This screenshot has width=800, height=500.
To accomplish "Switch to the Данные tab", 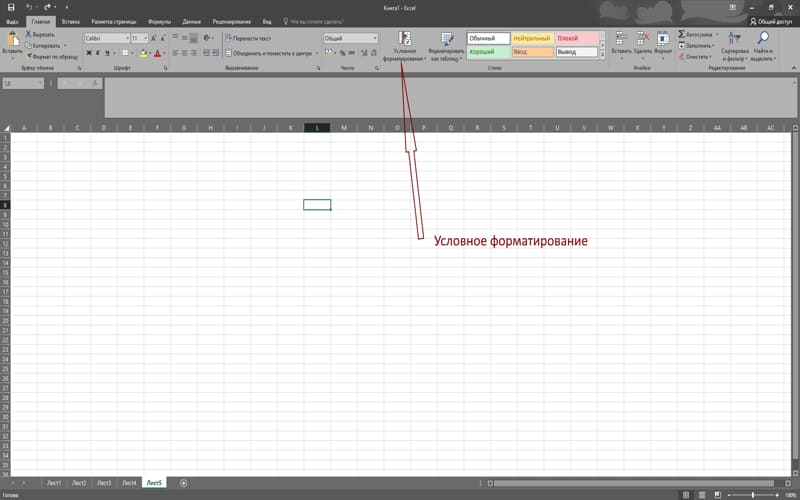I will pyautogui.click(x=192, y=22).
